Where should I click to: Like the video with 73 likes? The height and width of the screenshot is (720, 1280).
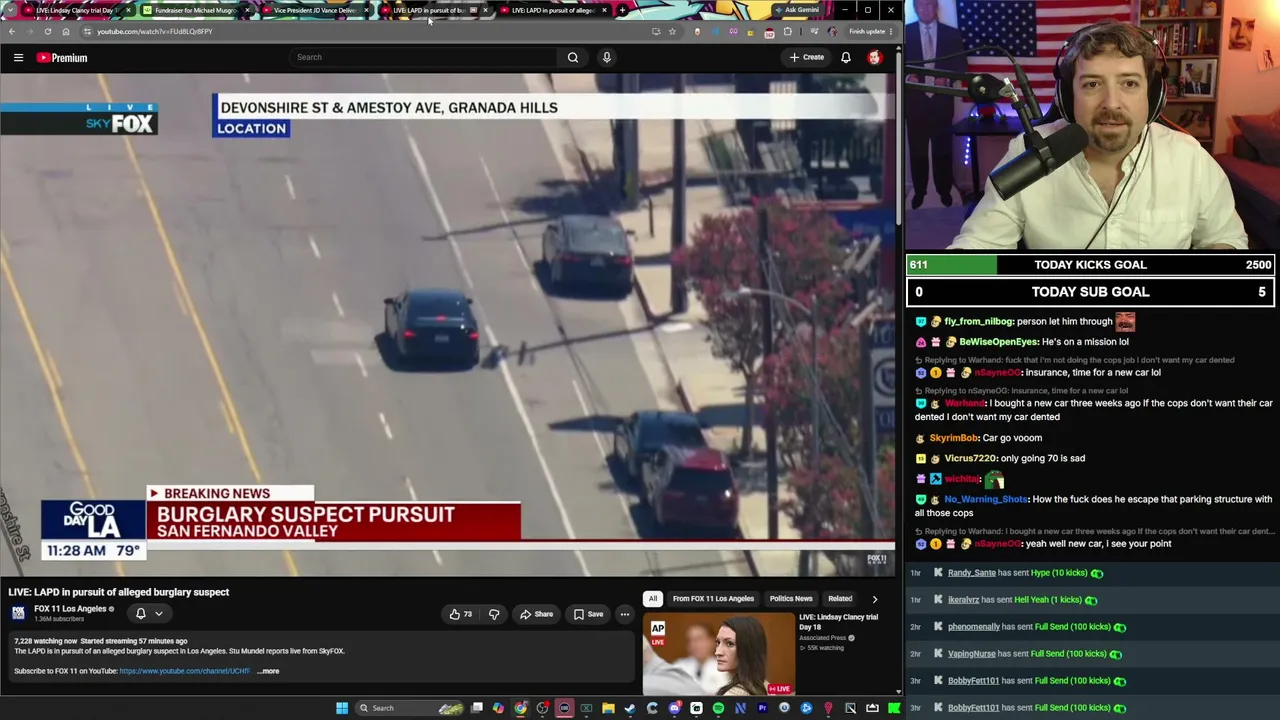[x=460, y=614]
